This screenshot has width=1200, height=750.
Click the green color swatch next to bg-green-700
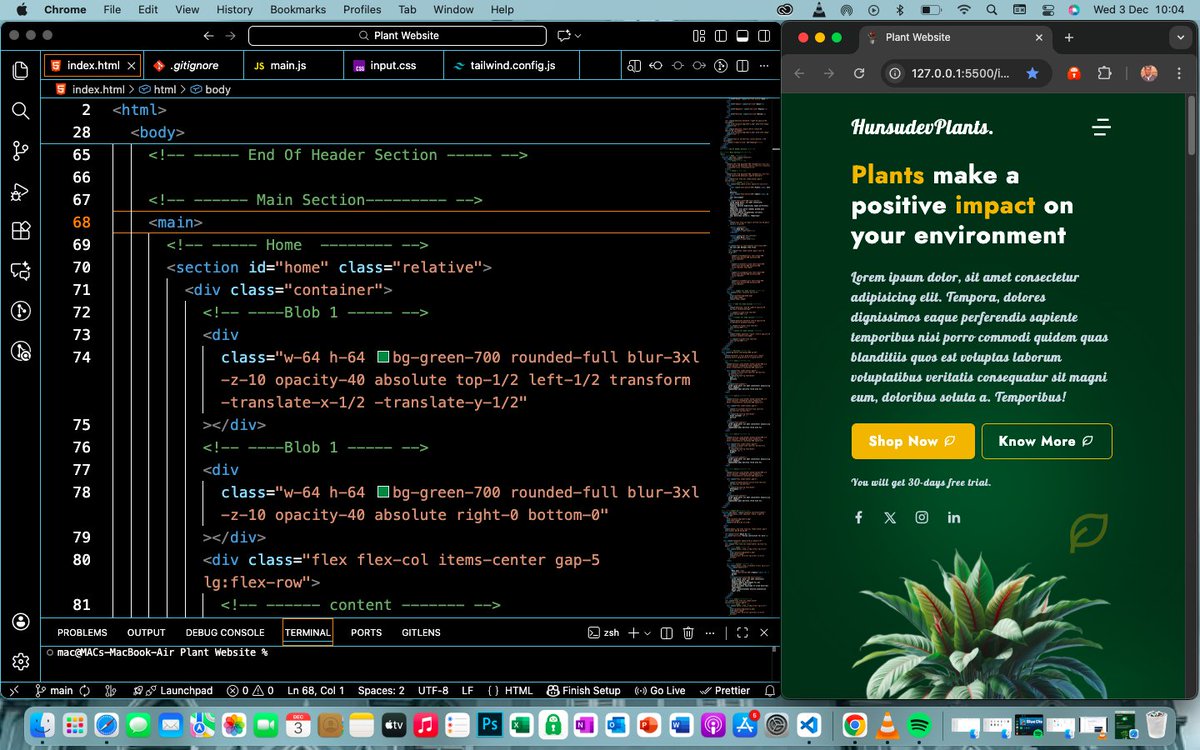pos(384,357)
